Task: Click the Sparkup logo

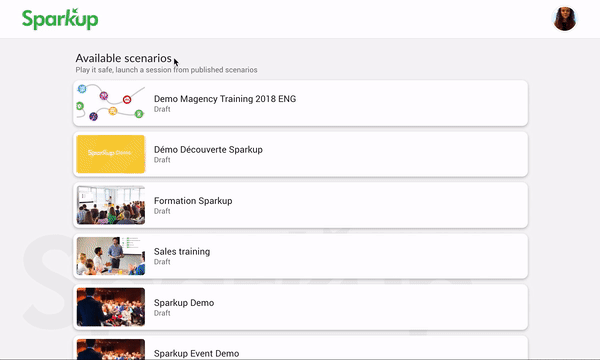Action: click(60, 19)
